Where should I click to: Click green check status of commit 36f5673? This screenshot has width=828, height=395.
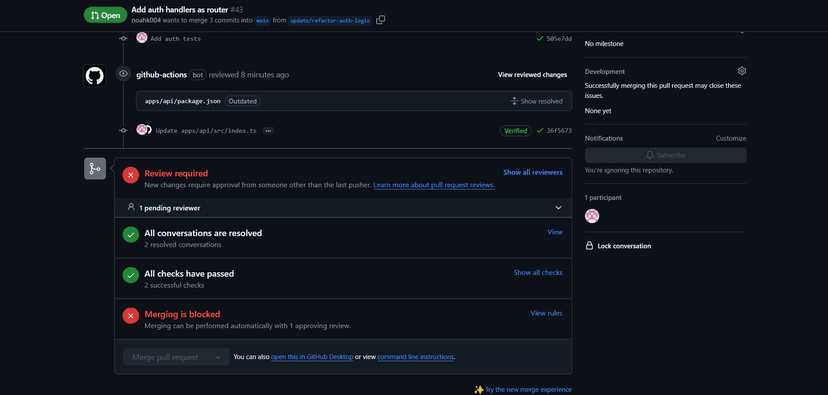(x=540, y=130)
